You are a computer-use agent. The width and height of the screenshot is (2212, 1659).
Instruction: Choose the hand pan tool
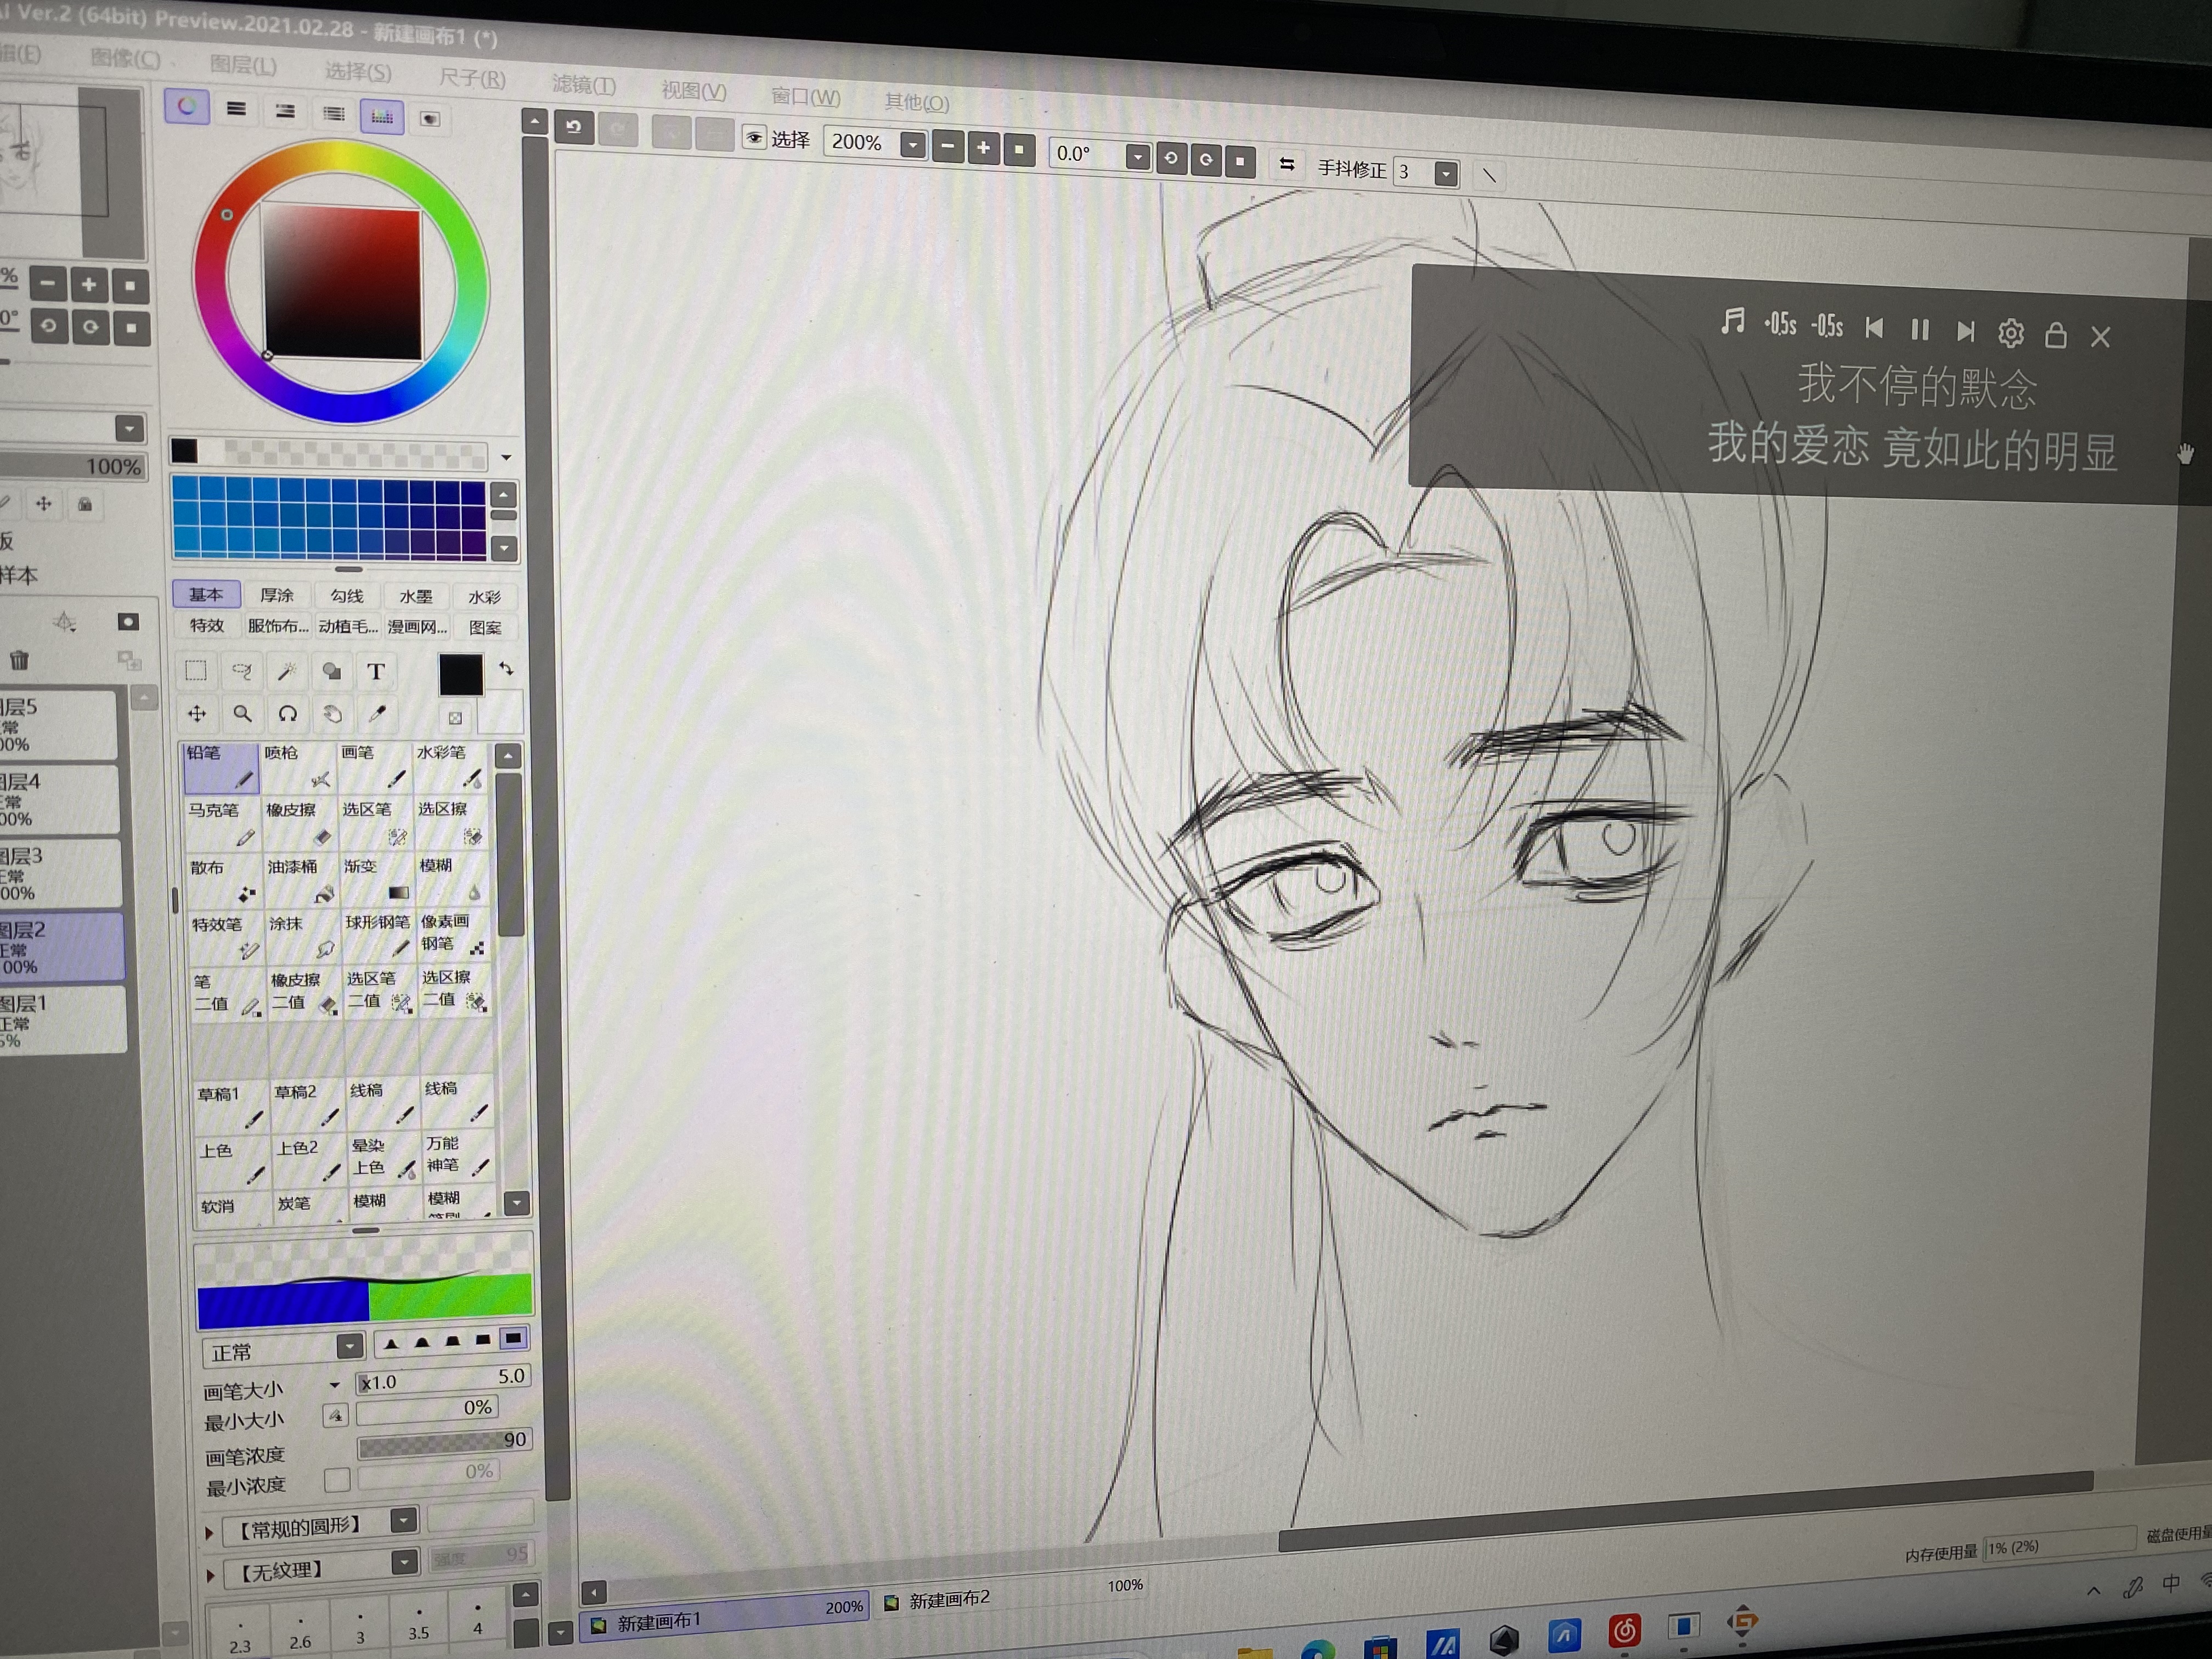pos(332,714)
